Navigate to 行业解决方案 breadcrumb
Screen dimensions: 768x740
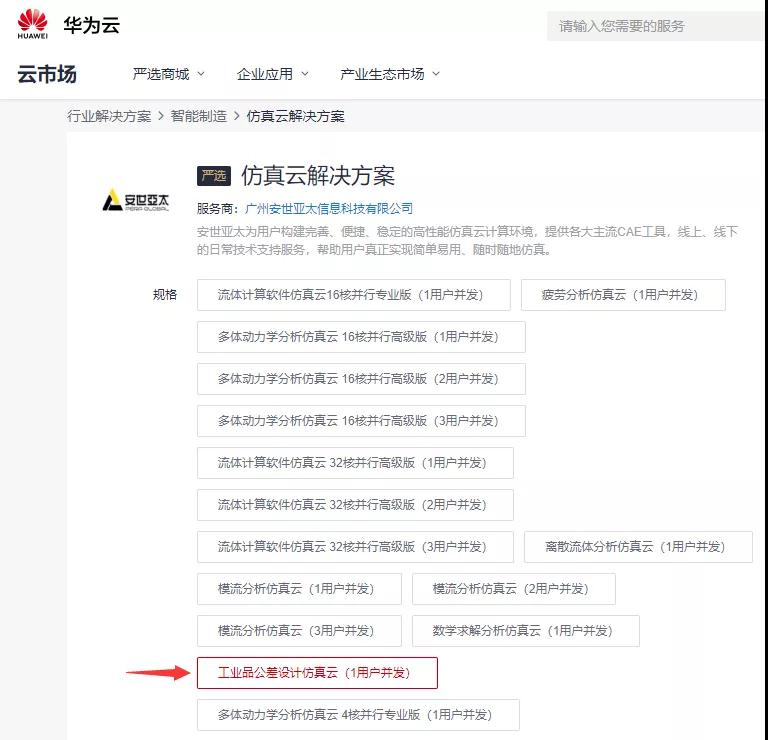109,116
